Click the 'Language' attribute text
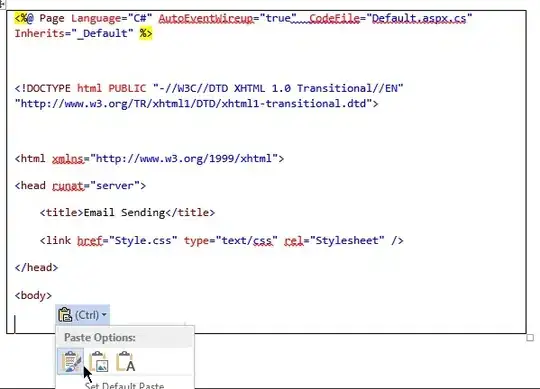The width and height of the screenshot is (540, 389). coord(96,18)
